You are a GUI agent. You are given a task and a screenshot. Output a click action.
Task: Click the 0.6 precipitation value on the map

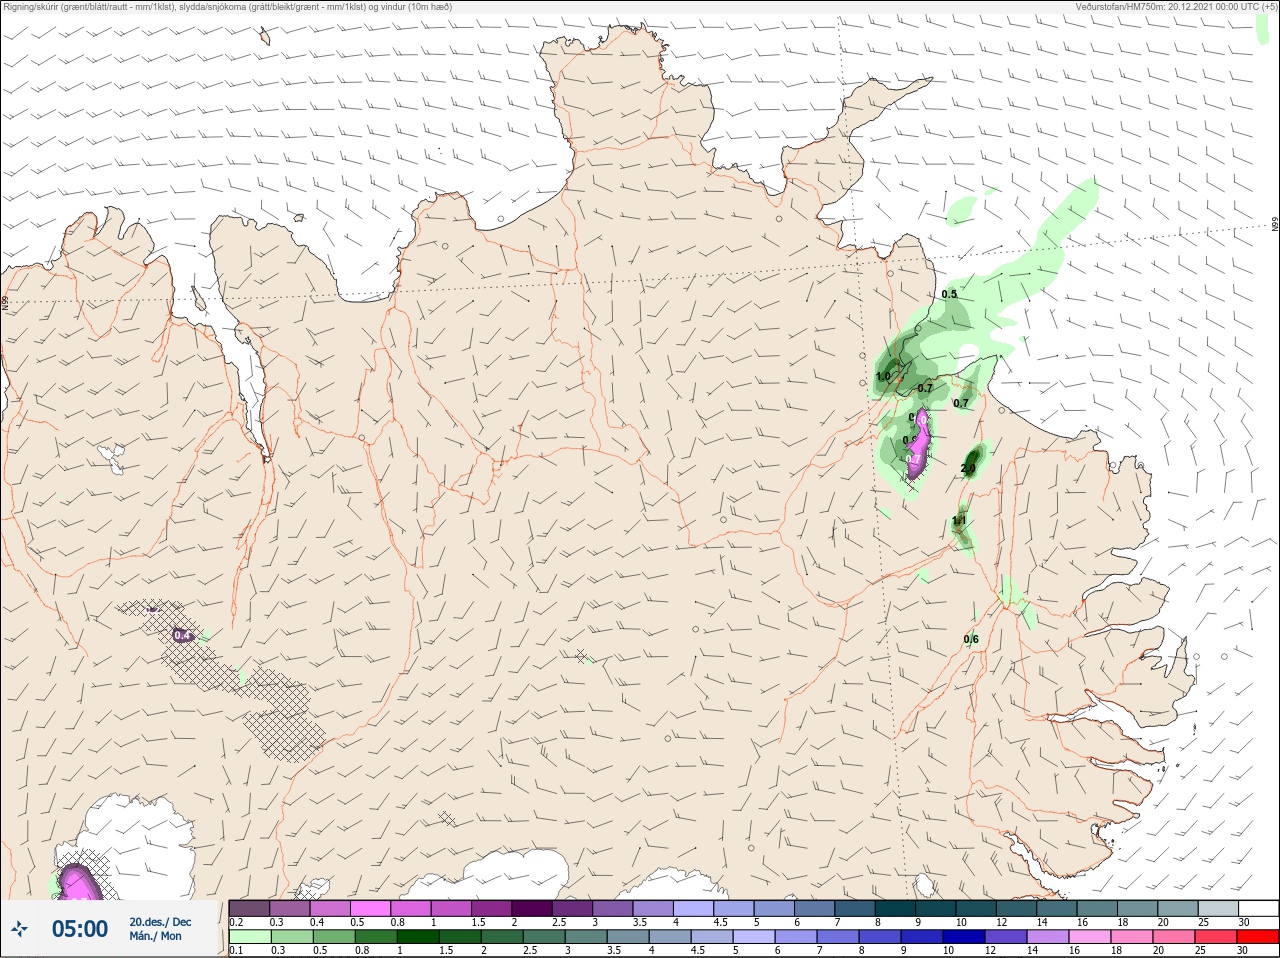971,639
